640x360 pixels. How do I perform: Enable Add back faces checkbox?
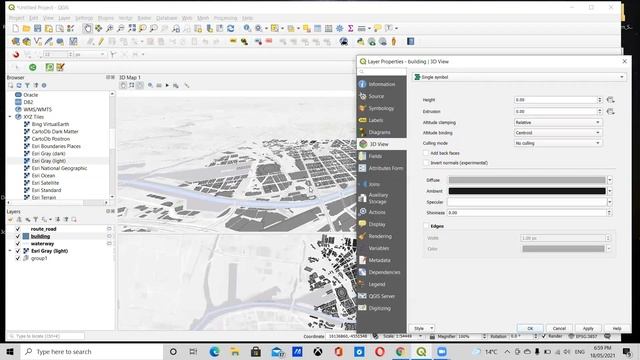tap(426, 153)
